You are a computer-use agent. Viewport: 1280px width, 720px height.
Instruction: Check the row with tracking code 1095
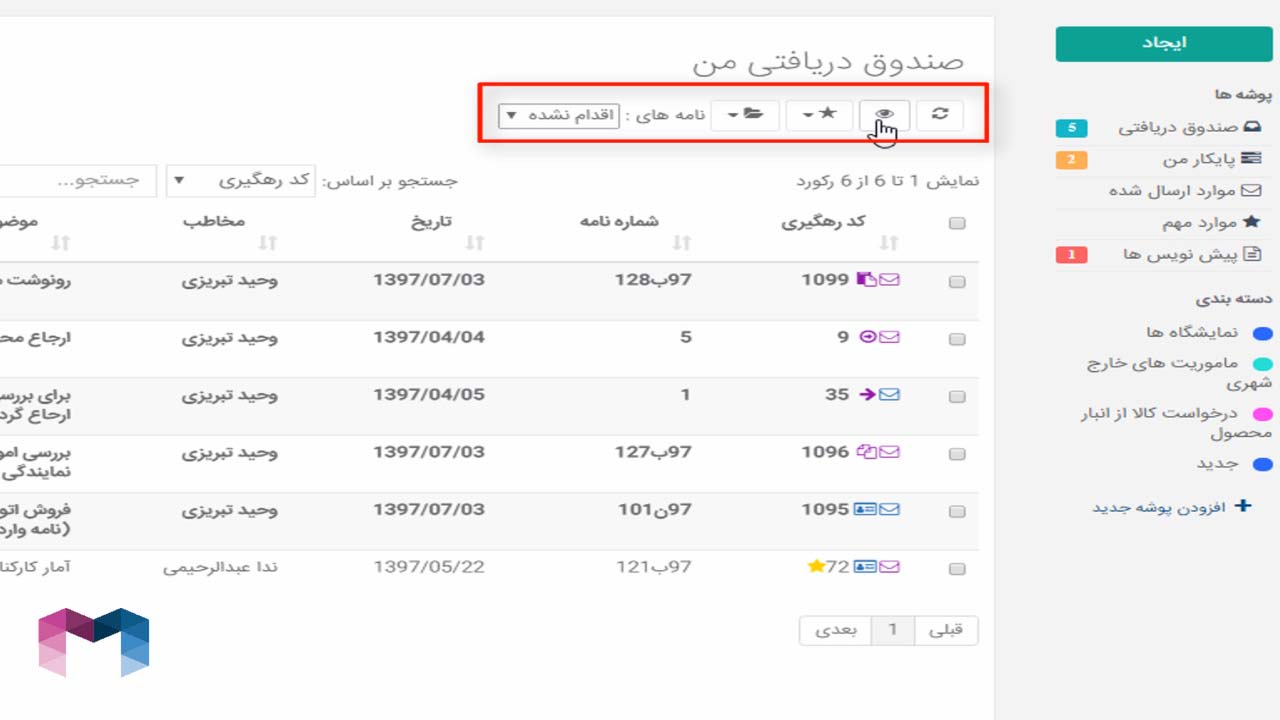point(957,511)
